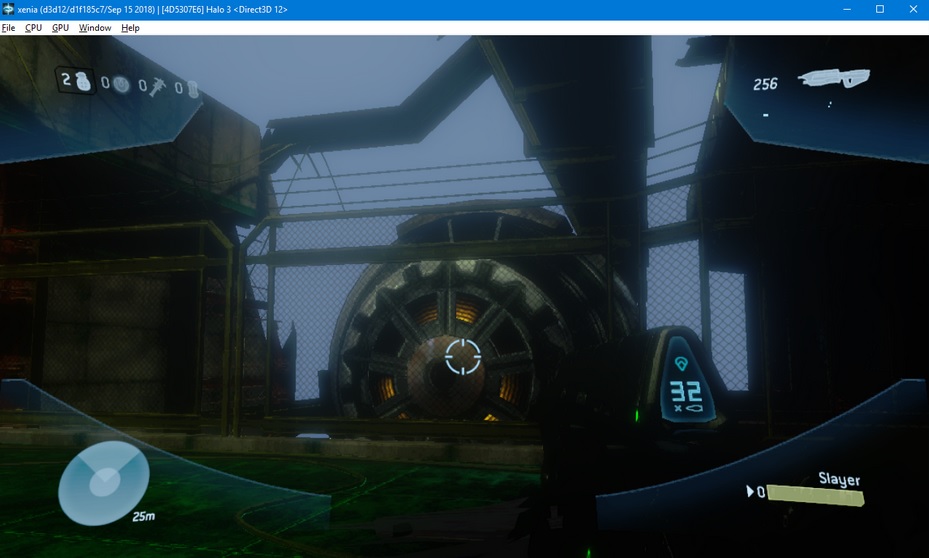Click the firebomb grenade icon in HUD
This screenshot has height=558, width=929.
click(192, 89)
